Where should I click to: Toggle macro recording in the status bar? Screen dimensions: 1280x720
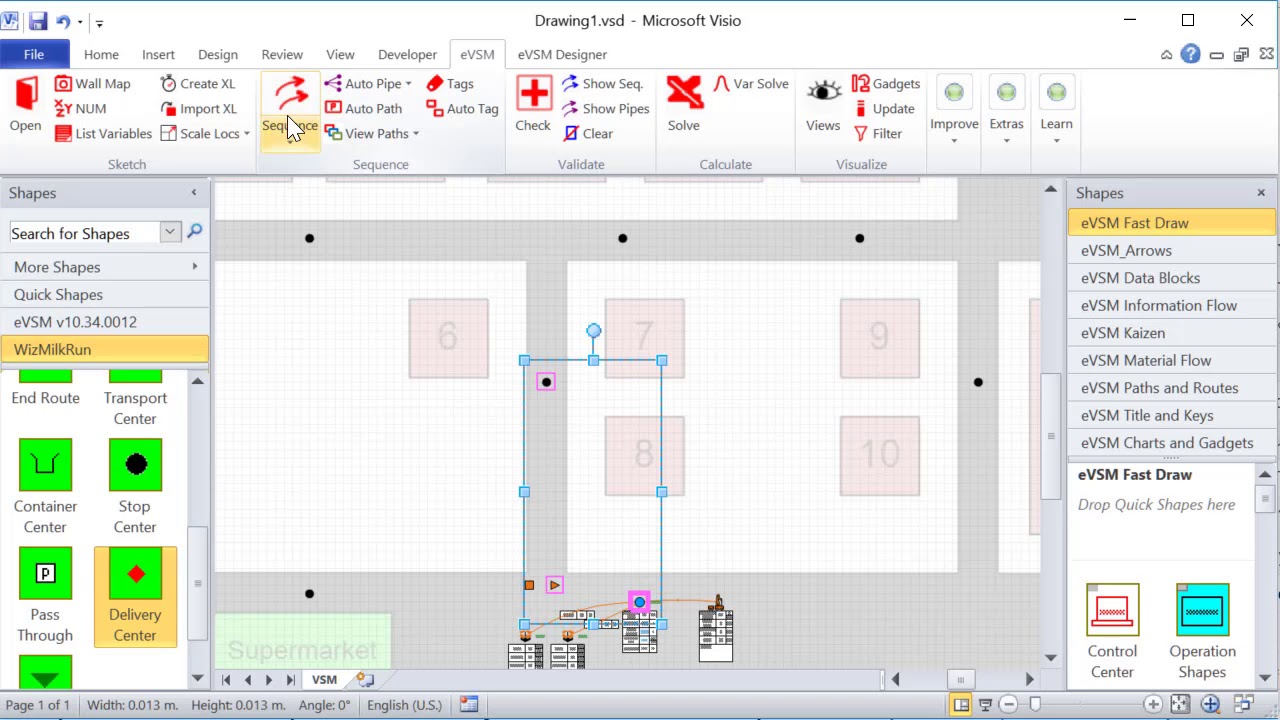469,705
